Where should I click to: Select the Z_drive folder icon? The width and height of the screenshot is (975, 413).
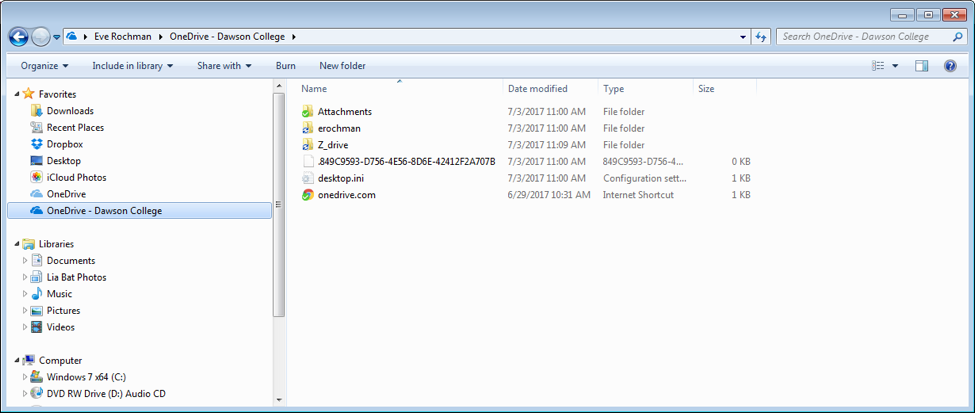307,145
